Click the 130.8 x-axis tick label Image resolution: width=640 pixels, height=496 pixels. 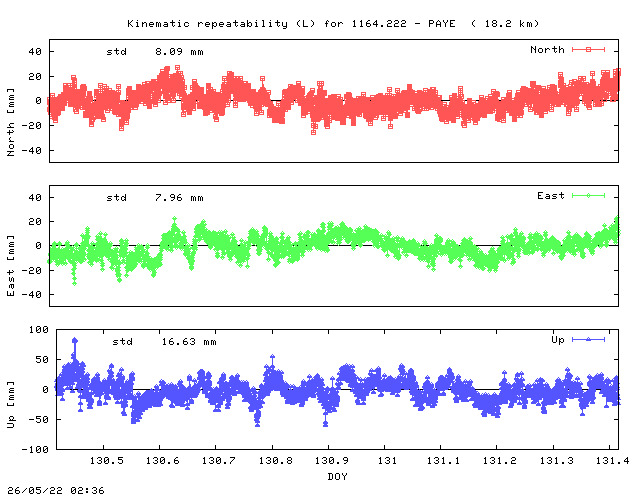pyautogui.click(x=276, y=461)
